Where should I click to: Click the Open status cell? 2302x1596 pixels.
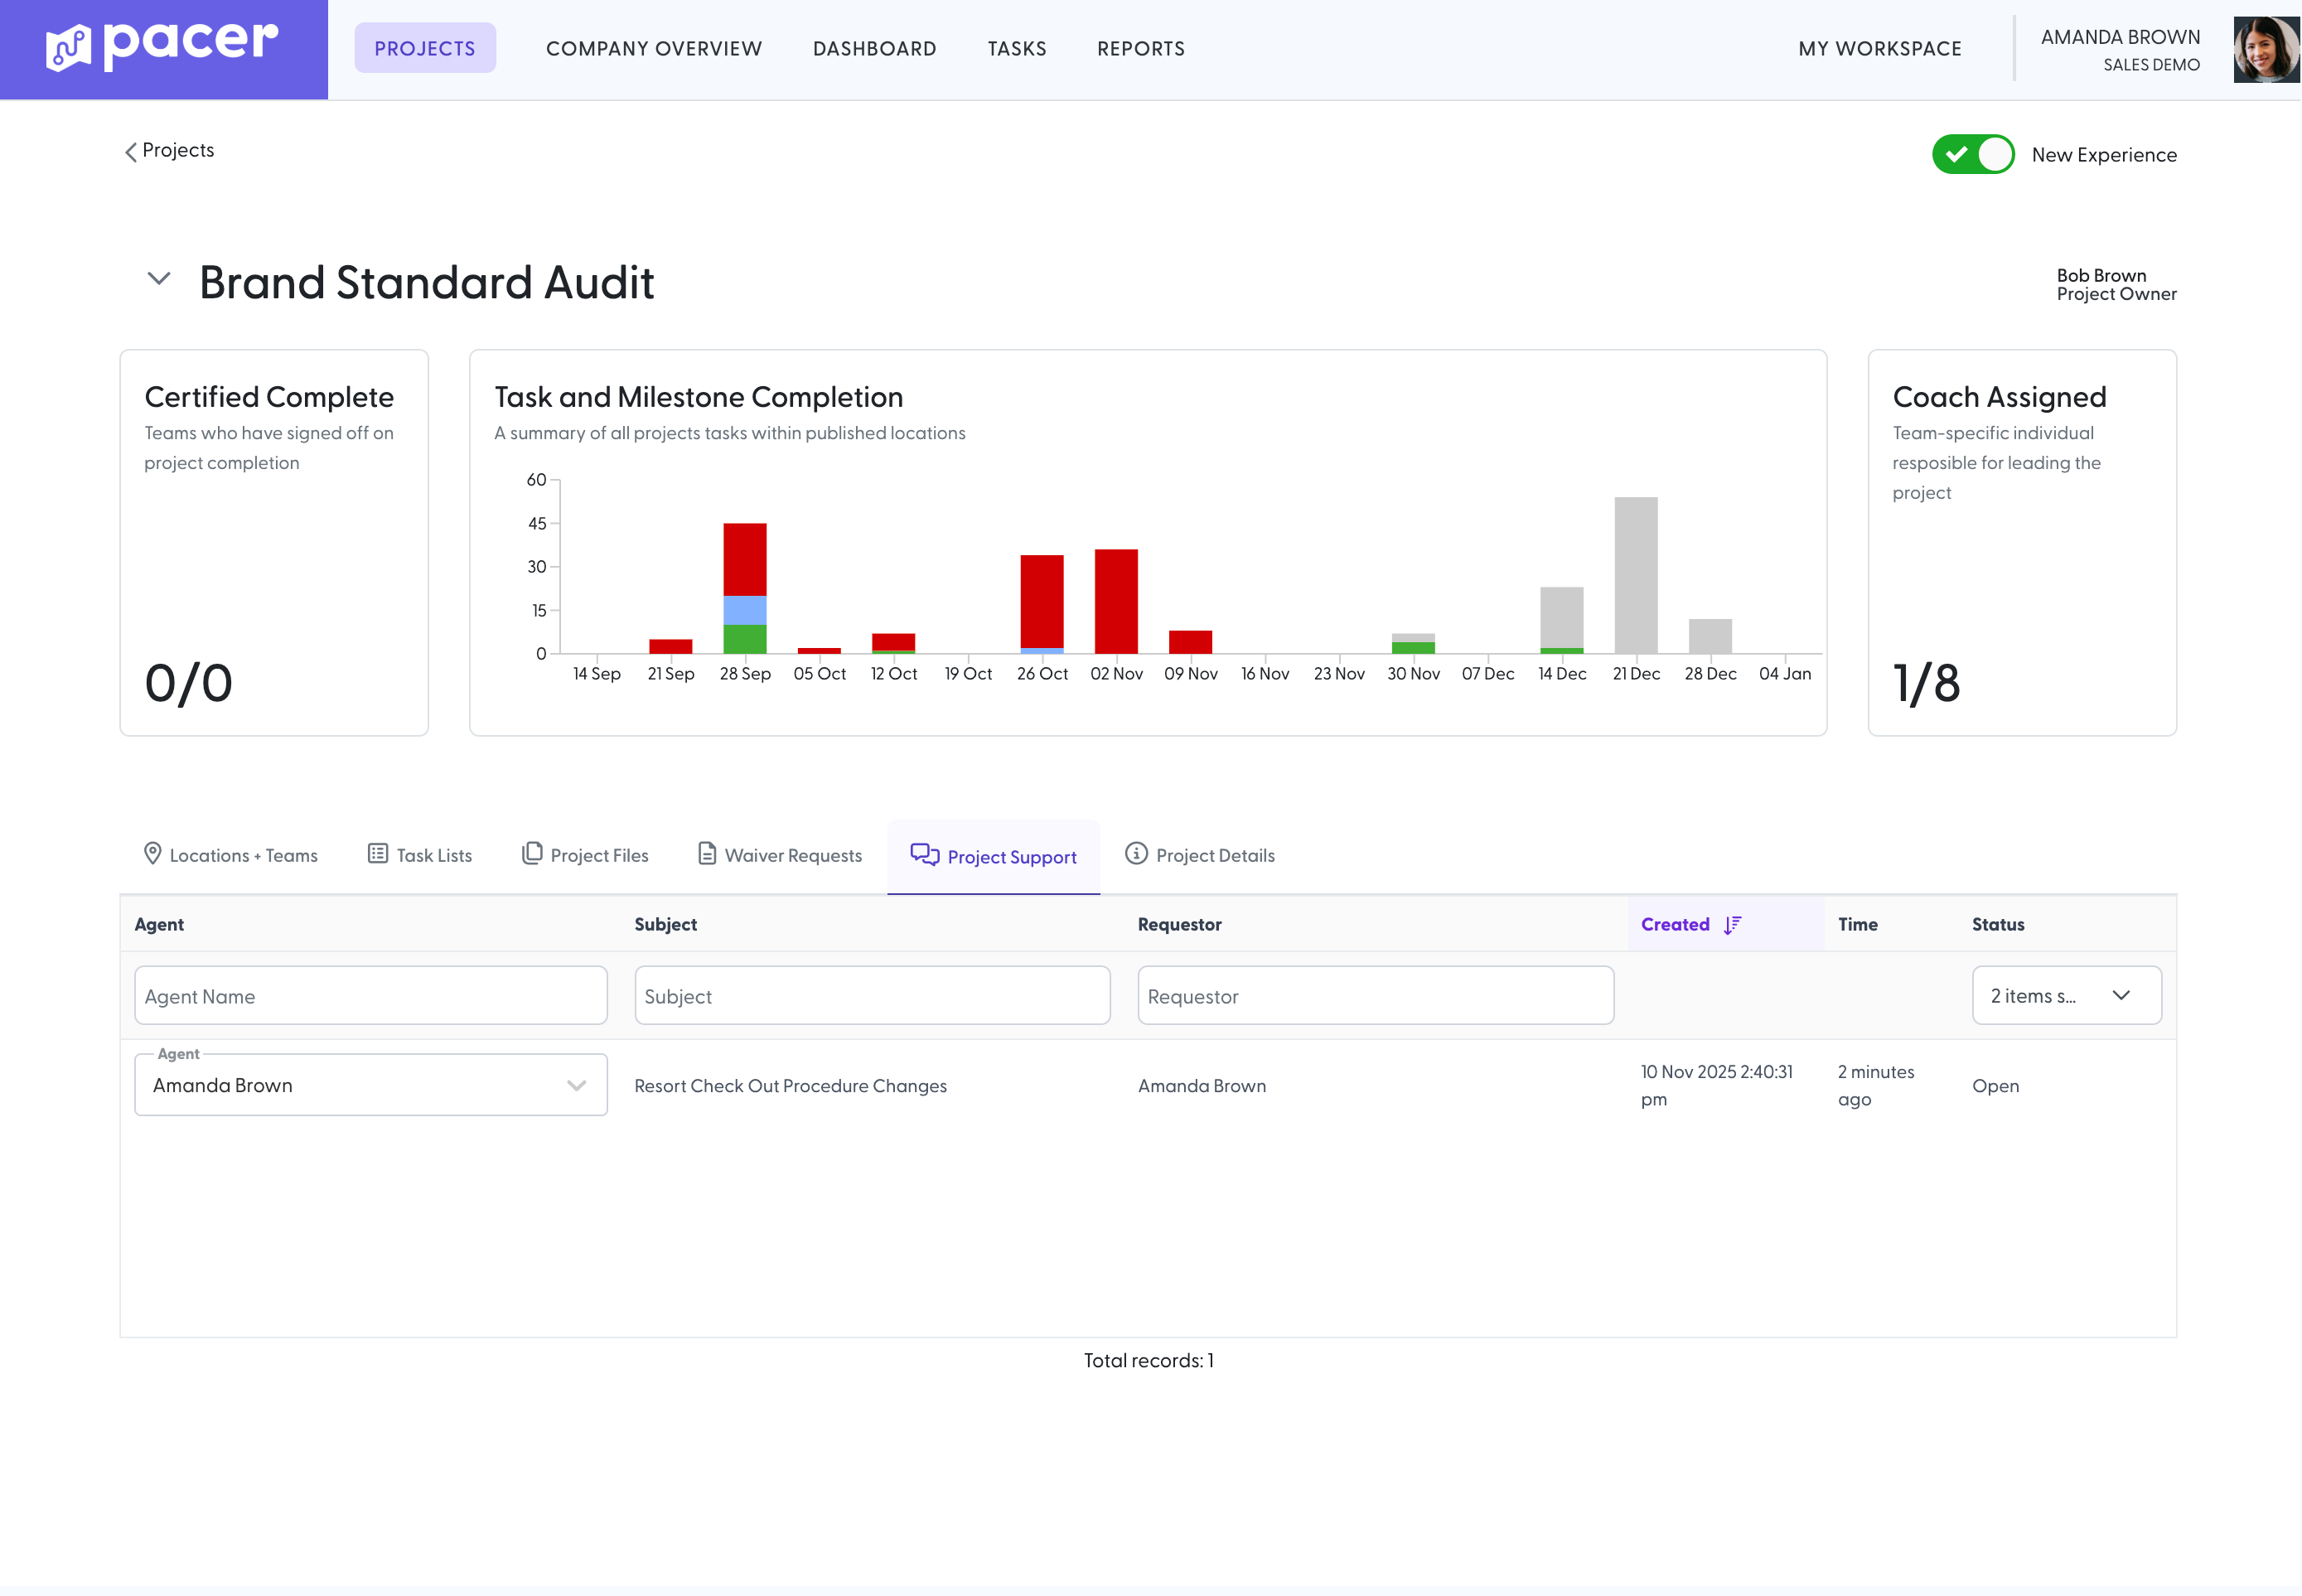point(1996,1086)
